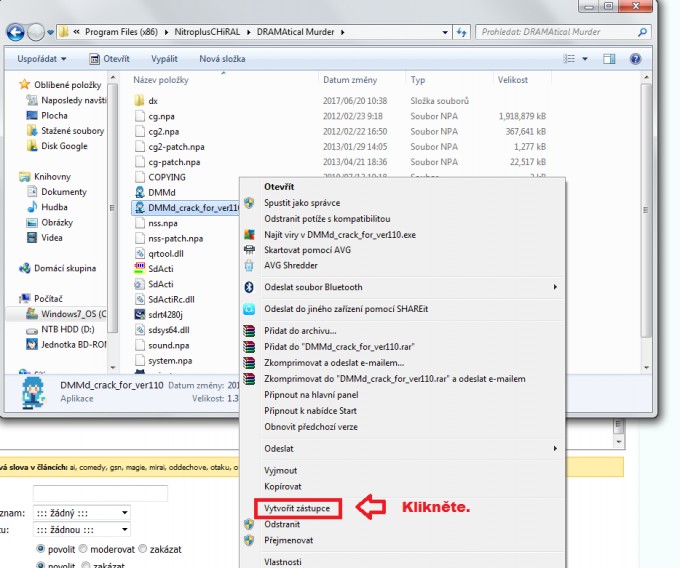Click the refresh button by address bar
680x568 pixels.
(x=461, y=32)
